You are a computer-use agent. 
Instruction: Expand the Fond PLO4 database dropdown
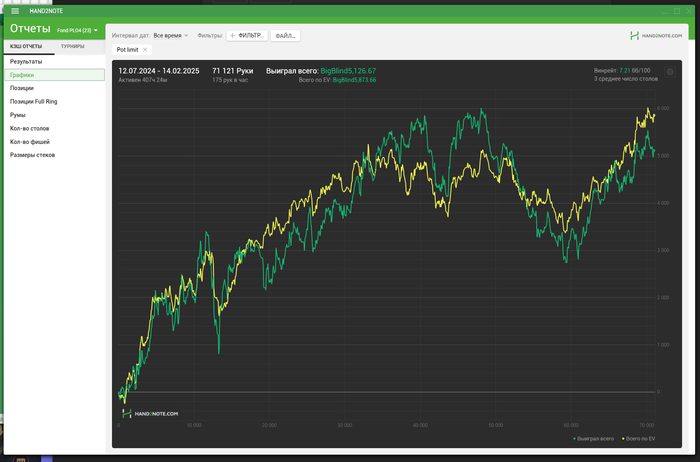coord(79,31)
